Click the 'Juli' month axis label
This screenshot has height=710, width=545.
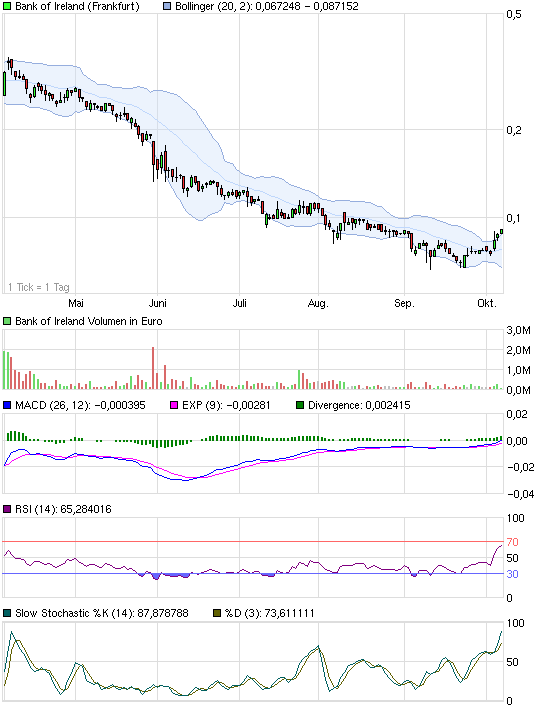(239, 303)
